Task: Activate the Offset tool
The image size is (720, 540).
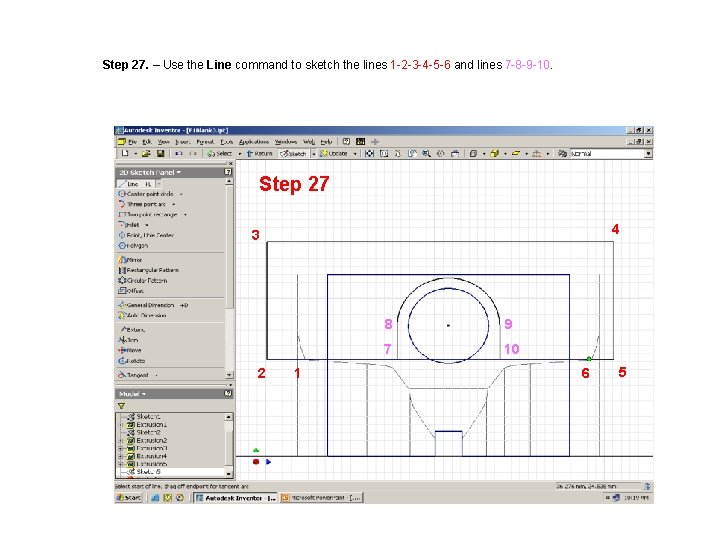Action: point(131,291)
